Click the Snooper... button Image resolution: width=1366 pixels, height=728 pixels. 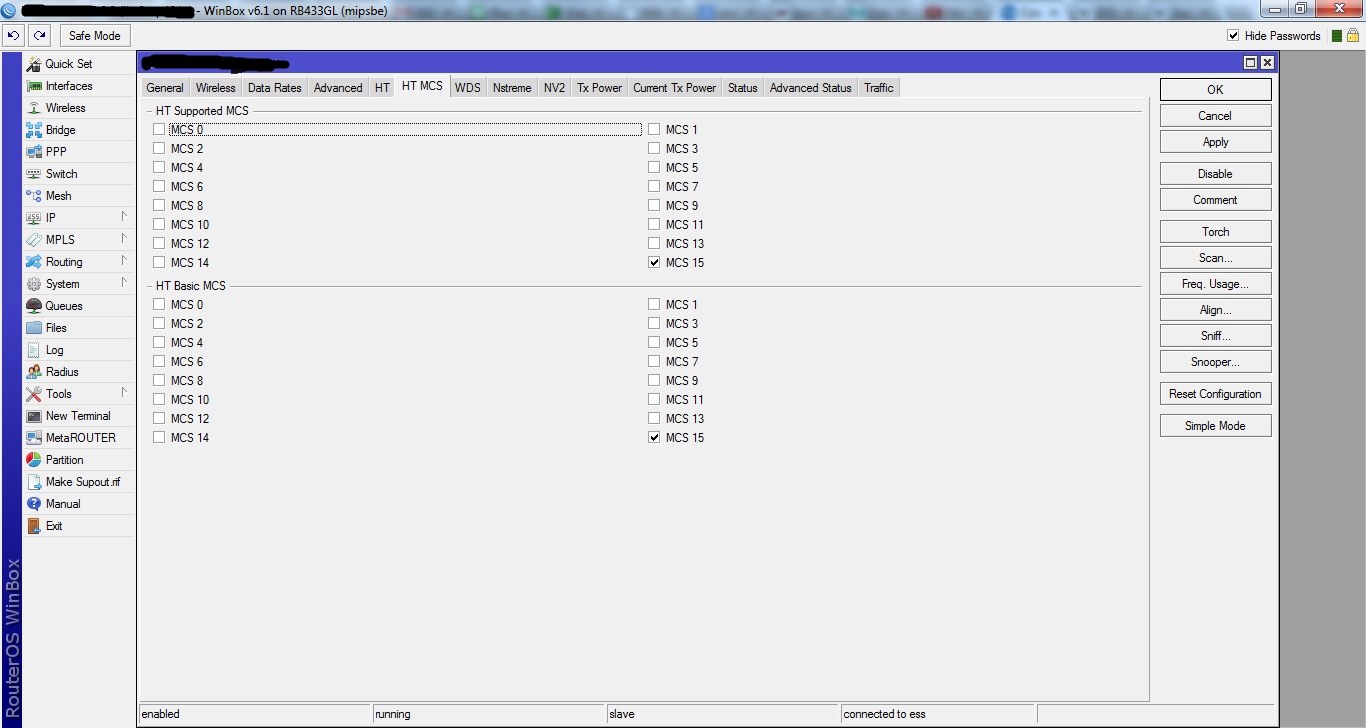click(1215, 362)
